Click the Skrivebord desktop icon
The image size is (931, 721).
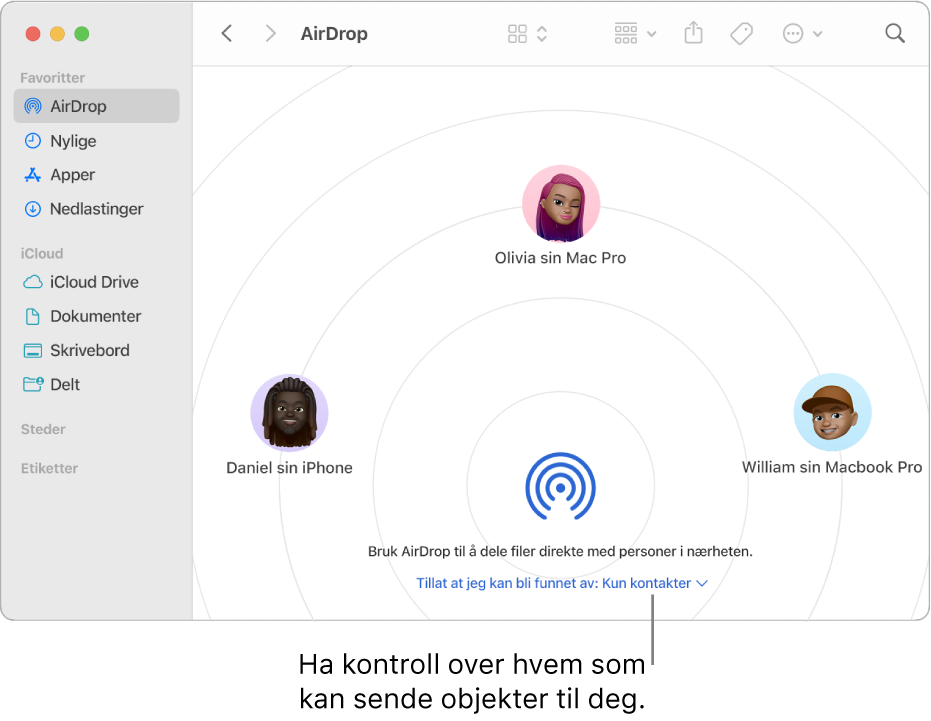click(x=33, y=350)
